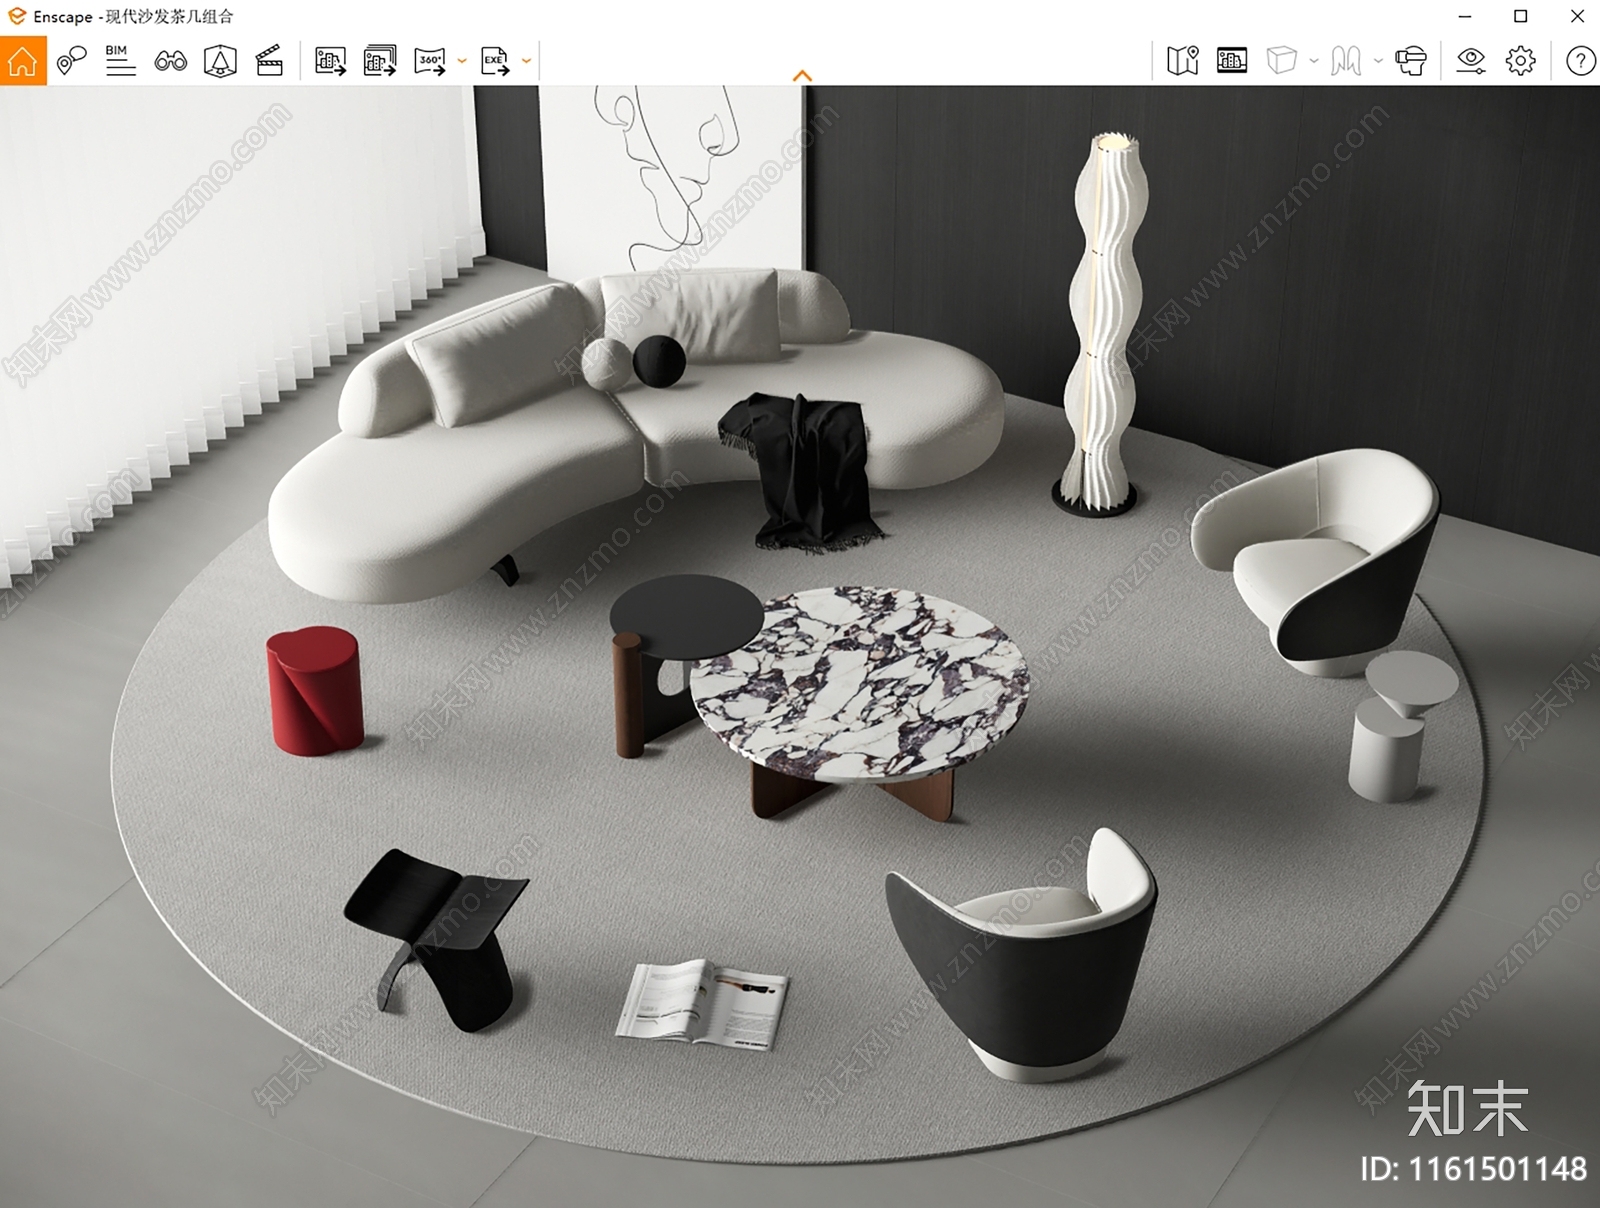Close the Enscape window

[x=1577, y=16]
